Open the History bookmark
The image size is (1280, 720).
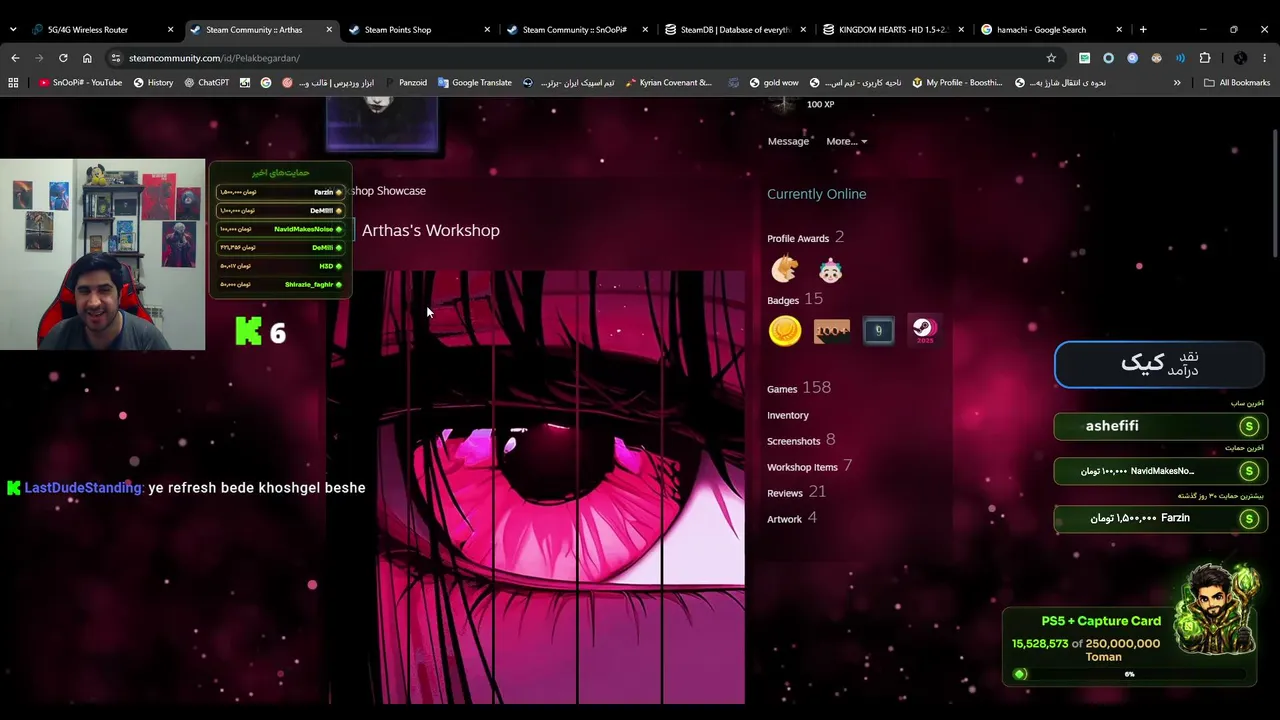point(153,83)
